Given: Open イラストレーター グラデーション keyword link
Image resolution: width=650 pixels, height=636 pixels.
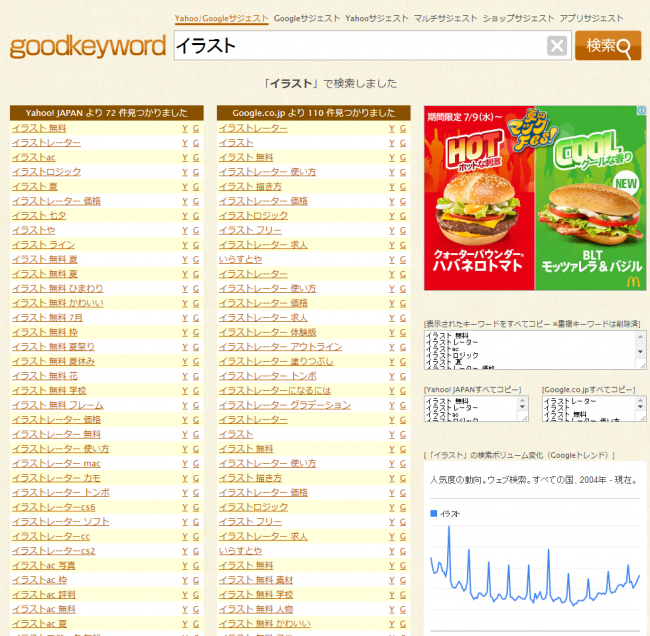Looking at the screenshot, I should click(285, 405).
